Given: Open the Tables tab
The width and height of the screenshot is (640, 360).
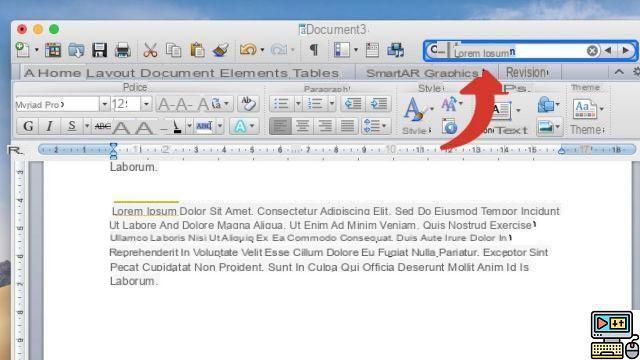Looking at the screenshot, I should 316,73.
